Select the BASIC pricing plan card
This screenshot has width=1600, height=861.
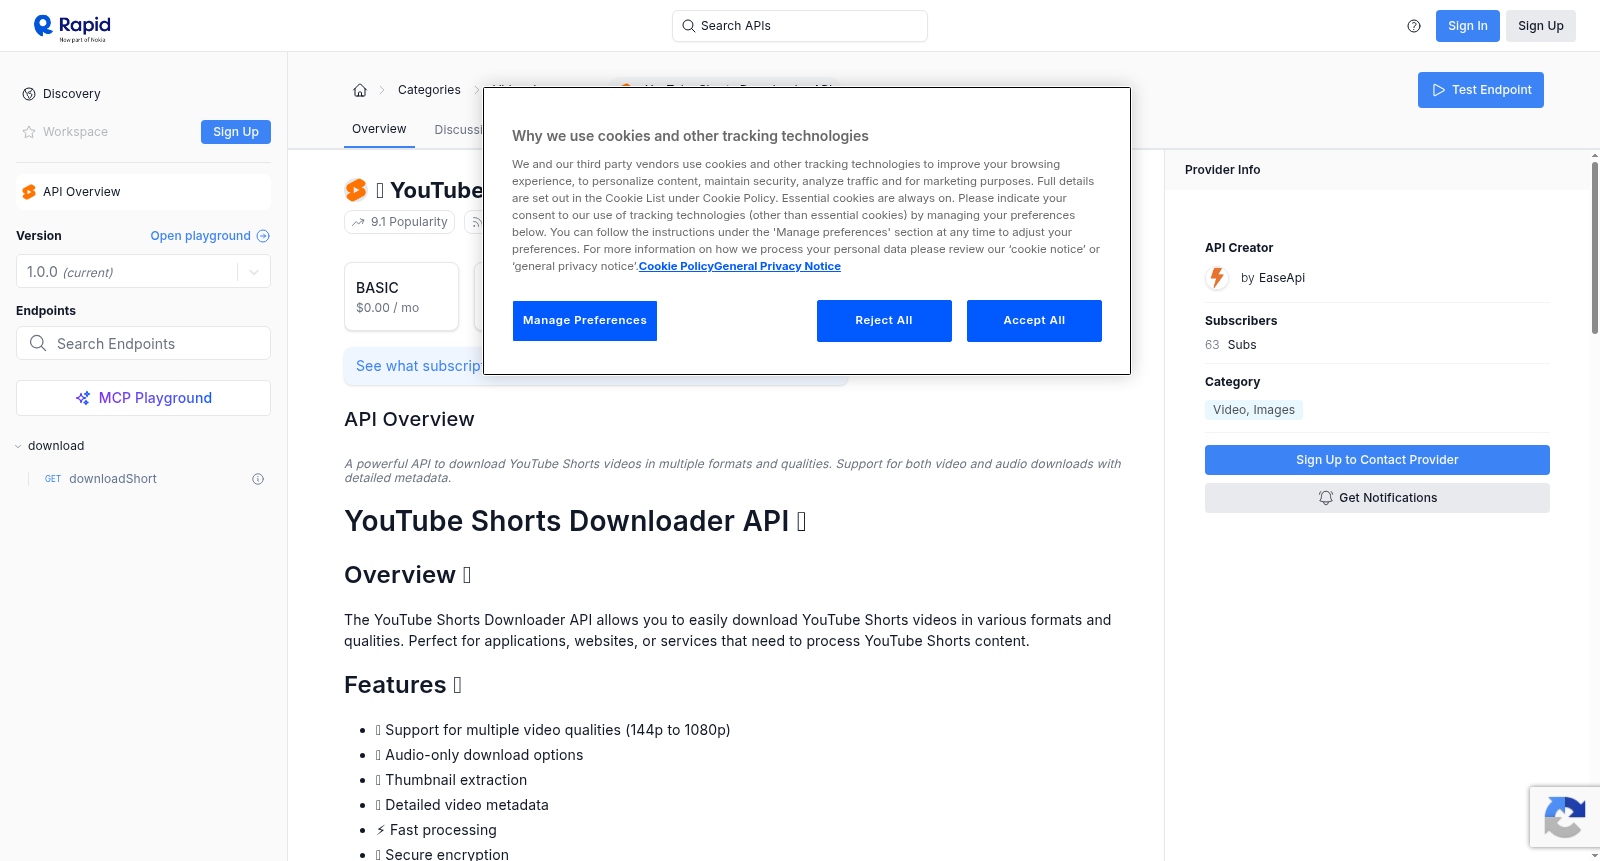tap(401, 297)
